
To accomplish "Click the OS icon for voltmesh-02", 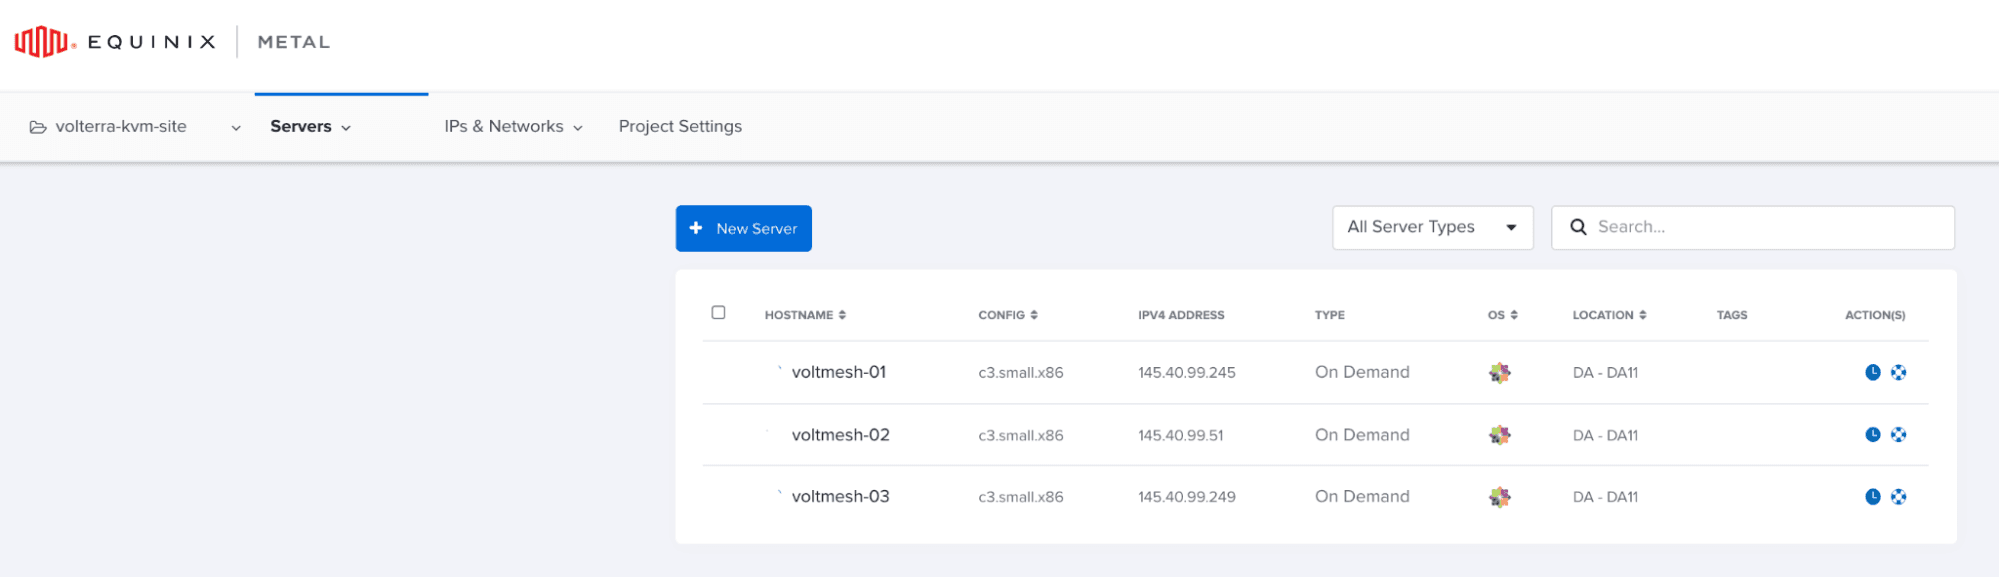I will click(x=1499, y=435).
